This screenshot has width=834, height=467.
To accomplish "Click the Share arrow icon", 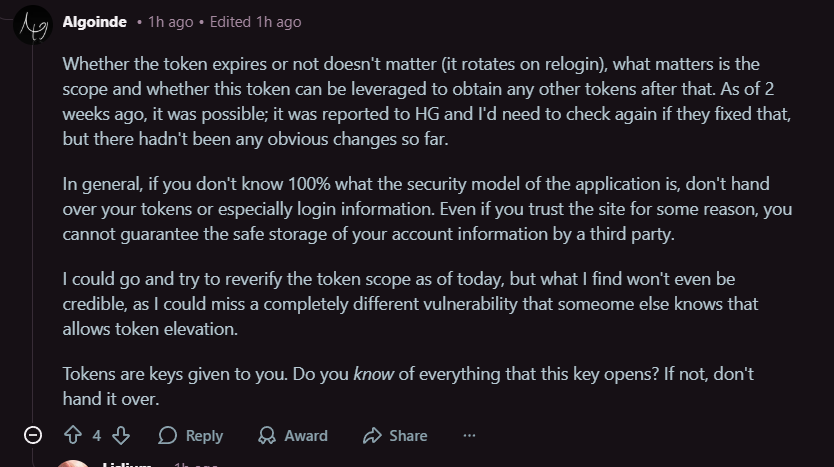I will (x=372, y=435).
